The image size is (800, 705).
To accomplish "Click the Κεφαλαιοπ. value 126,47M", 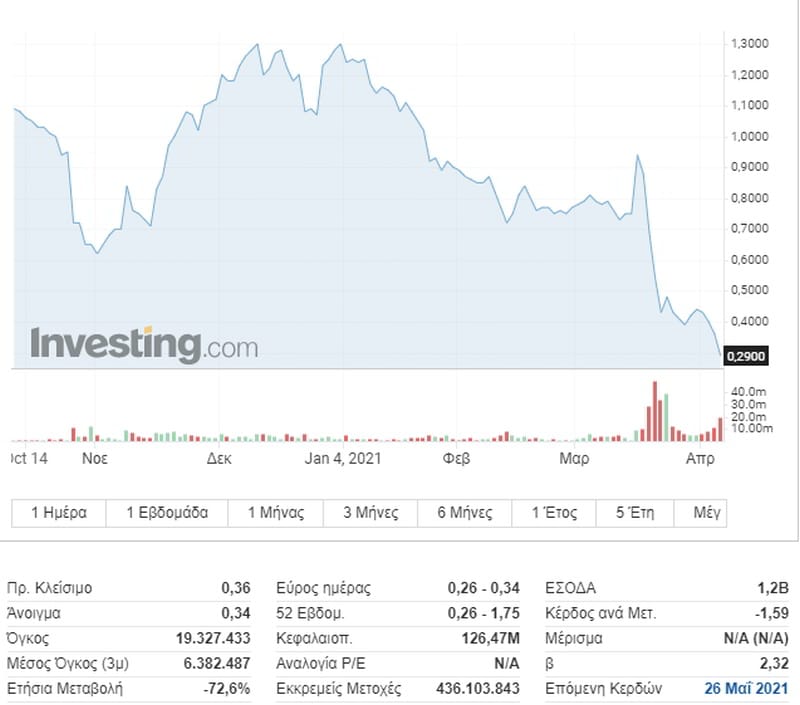I will (x=491, y=637).
